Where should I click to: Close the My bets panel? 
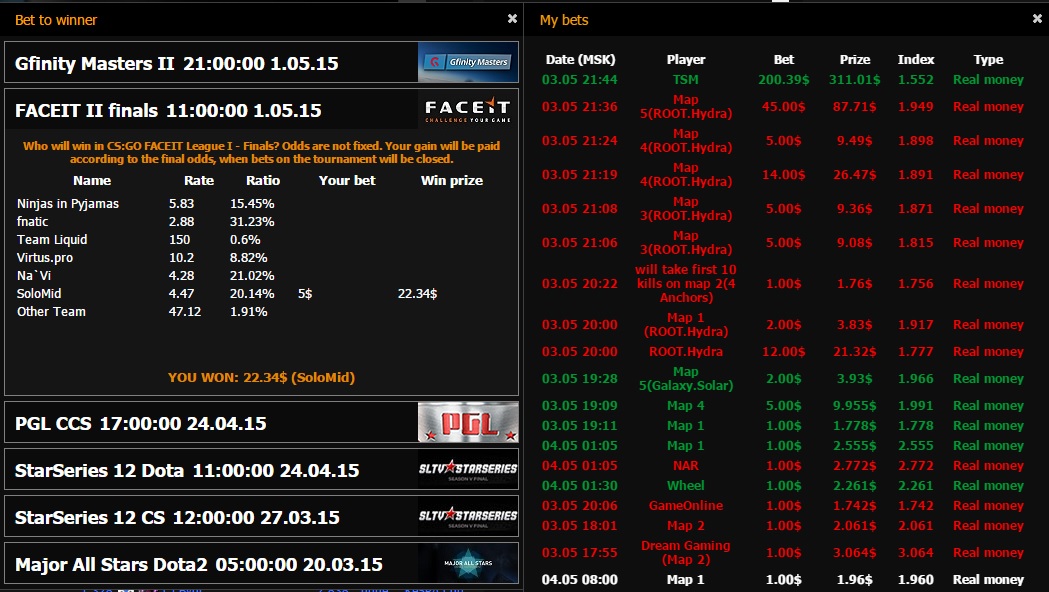click(x=1037, y=19)
